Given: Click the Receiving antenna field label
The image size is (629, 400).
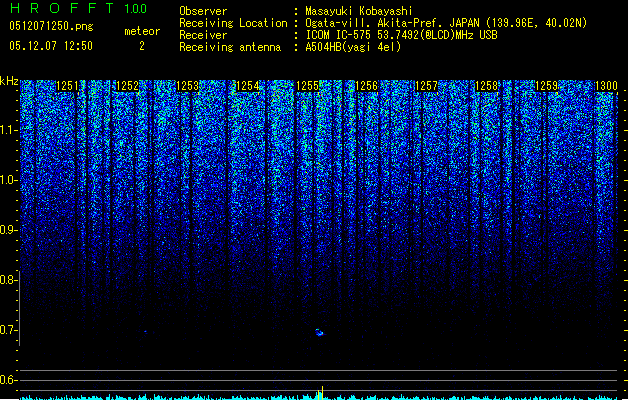Looking at the screenshot, I should pos(230,47).
